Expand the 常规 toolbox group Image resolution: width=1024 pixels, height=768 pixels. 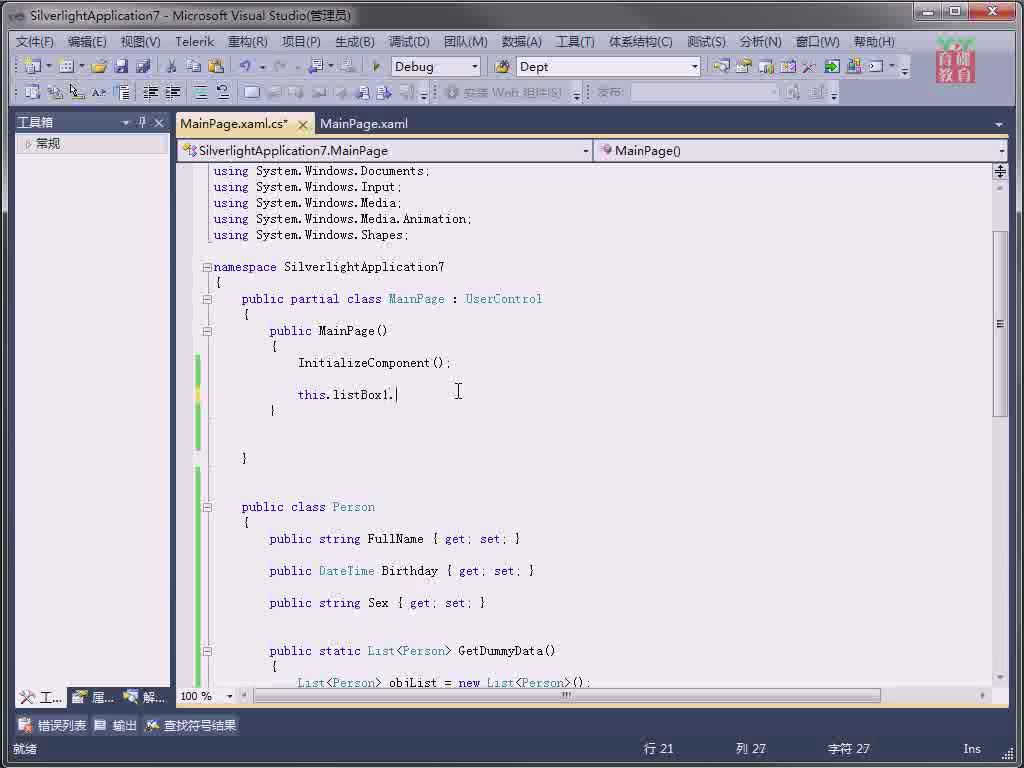[27, 144]
